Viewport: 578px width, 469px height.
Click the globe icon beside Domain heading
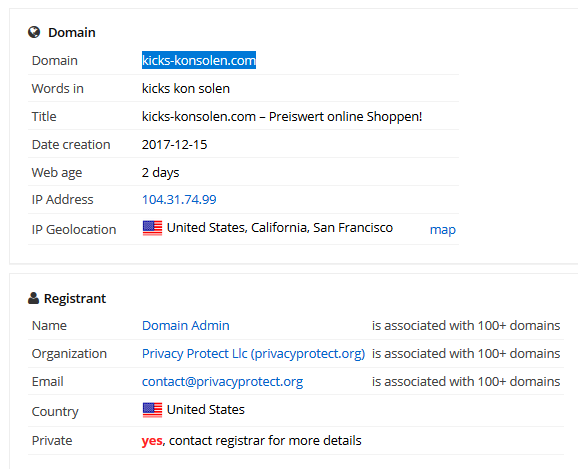tap(34, 32)
